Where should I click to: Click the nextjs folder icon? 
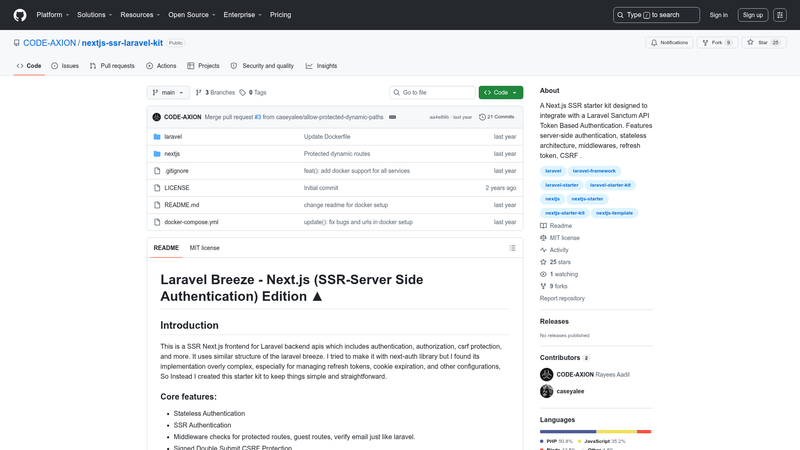pos(157,154)
